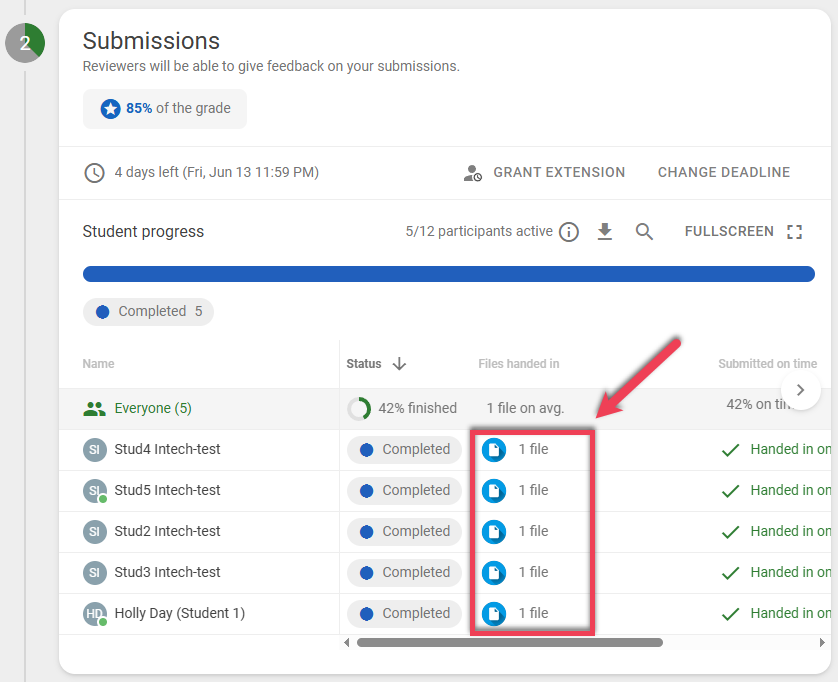Image resolution: width=838 pixels, height=682 pixels.
Task: Click the person icon beside GRANT EXTENSION
Action: pyautogui.click(x=473, y=172)
